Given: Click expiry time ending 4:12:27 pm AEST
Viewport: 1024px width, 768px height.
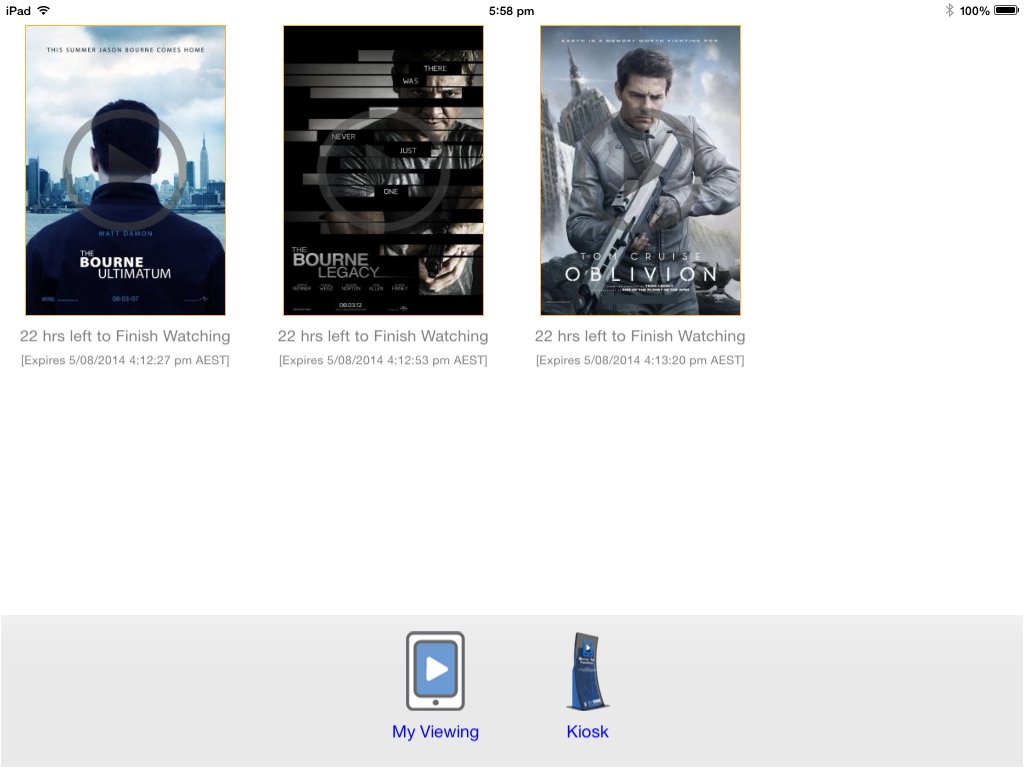Looking at the screenshot, I should pos(125,360).
